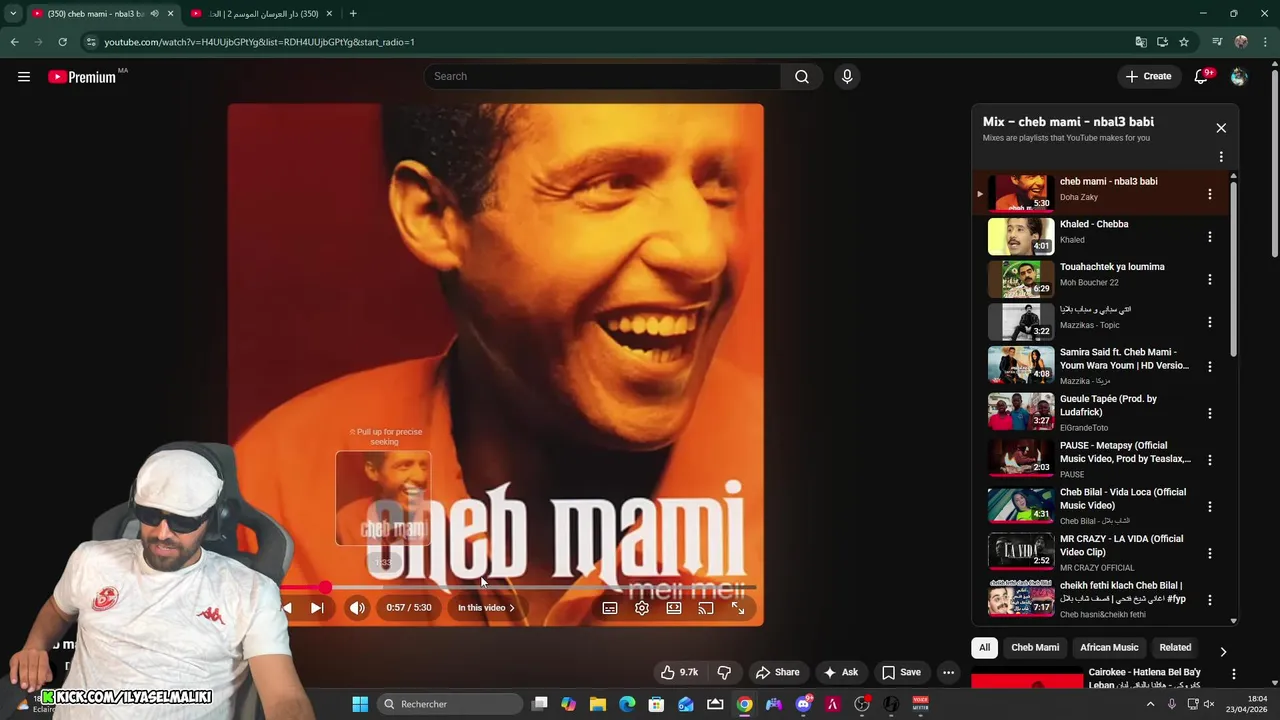Click the playlist panel scrollbar
The width and height of the screenshot is (1280, 720).
[1233, 268]
